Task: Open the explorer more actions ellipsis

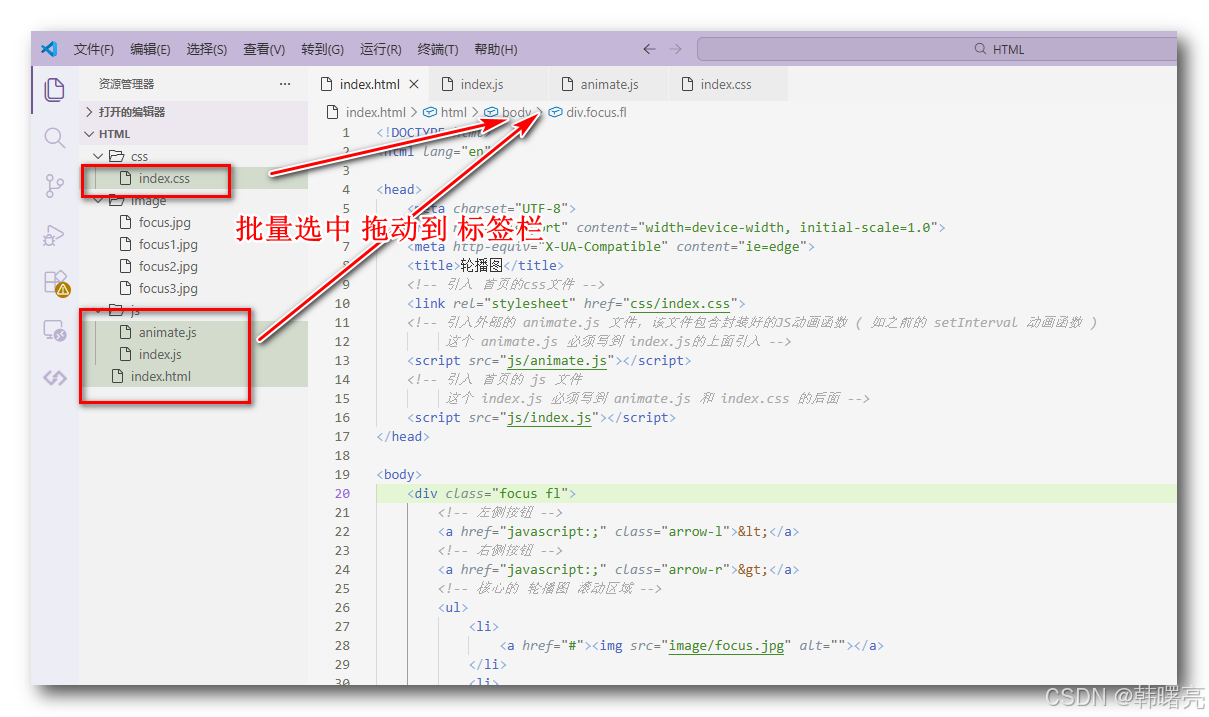Action: (x=285, y=85)
